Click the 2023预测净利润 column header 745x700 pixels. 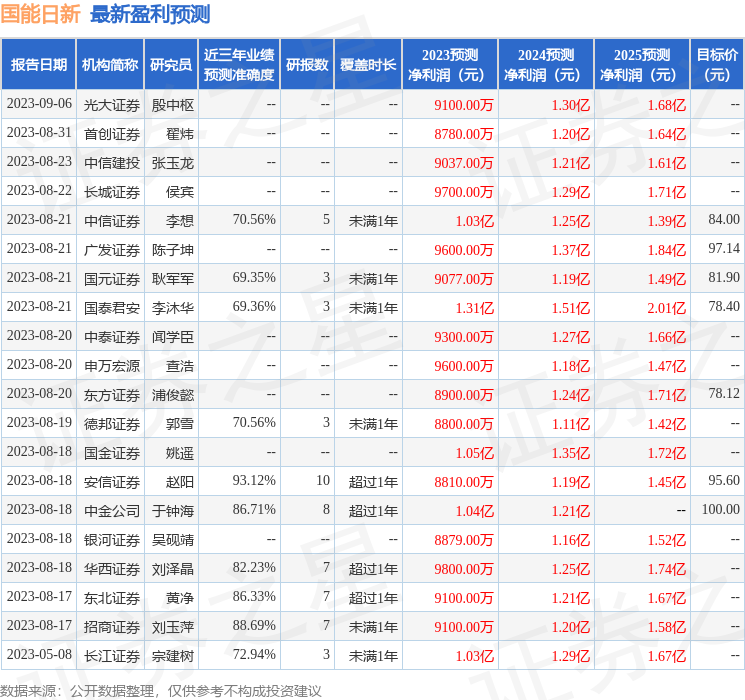pyautogui.click(x=450, y=65)
